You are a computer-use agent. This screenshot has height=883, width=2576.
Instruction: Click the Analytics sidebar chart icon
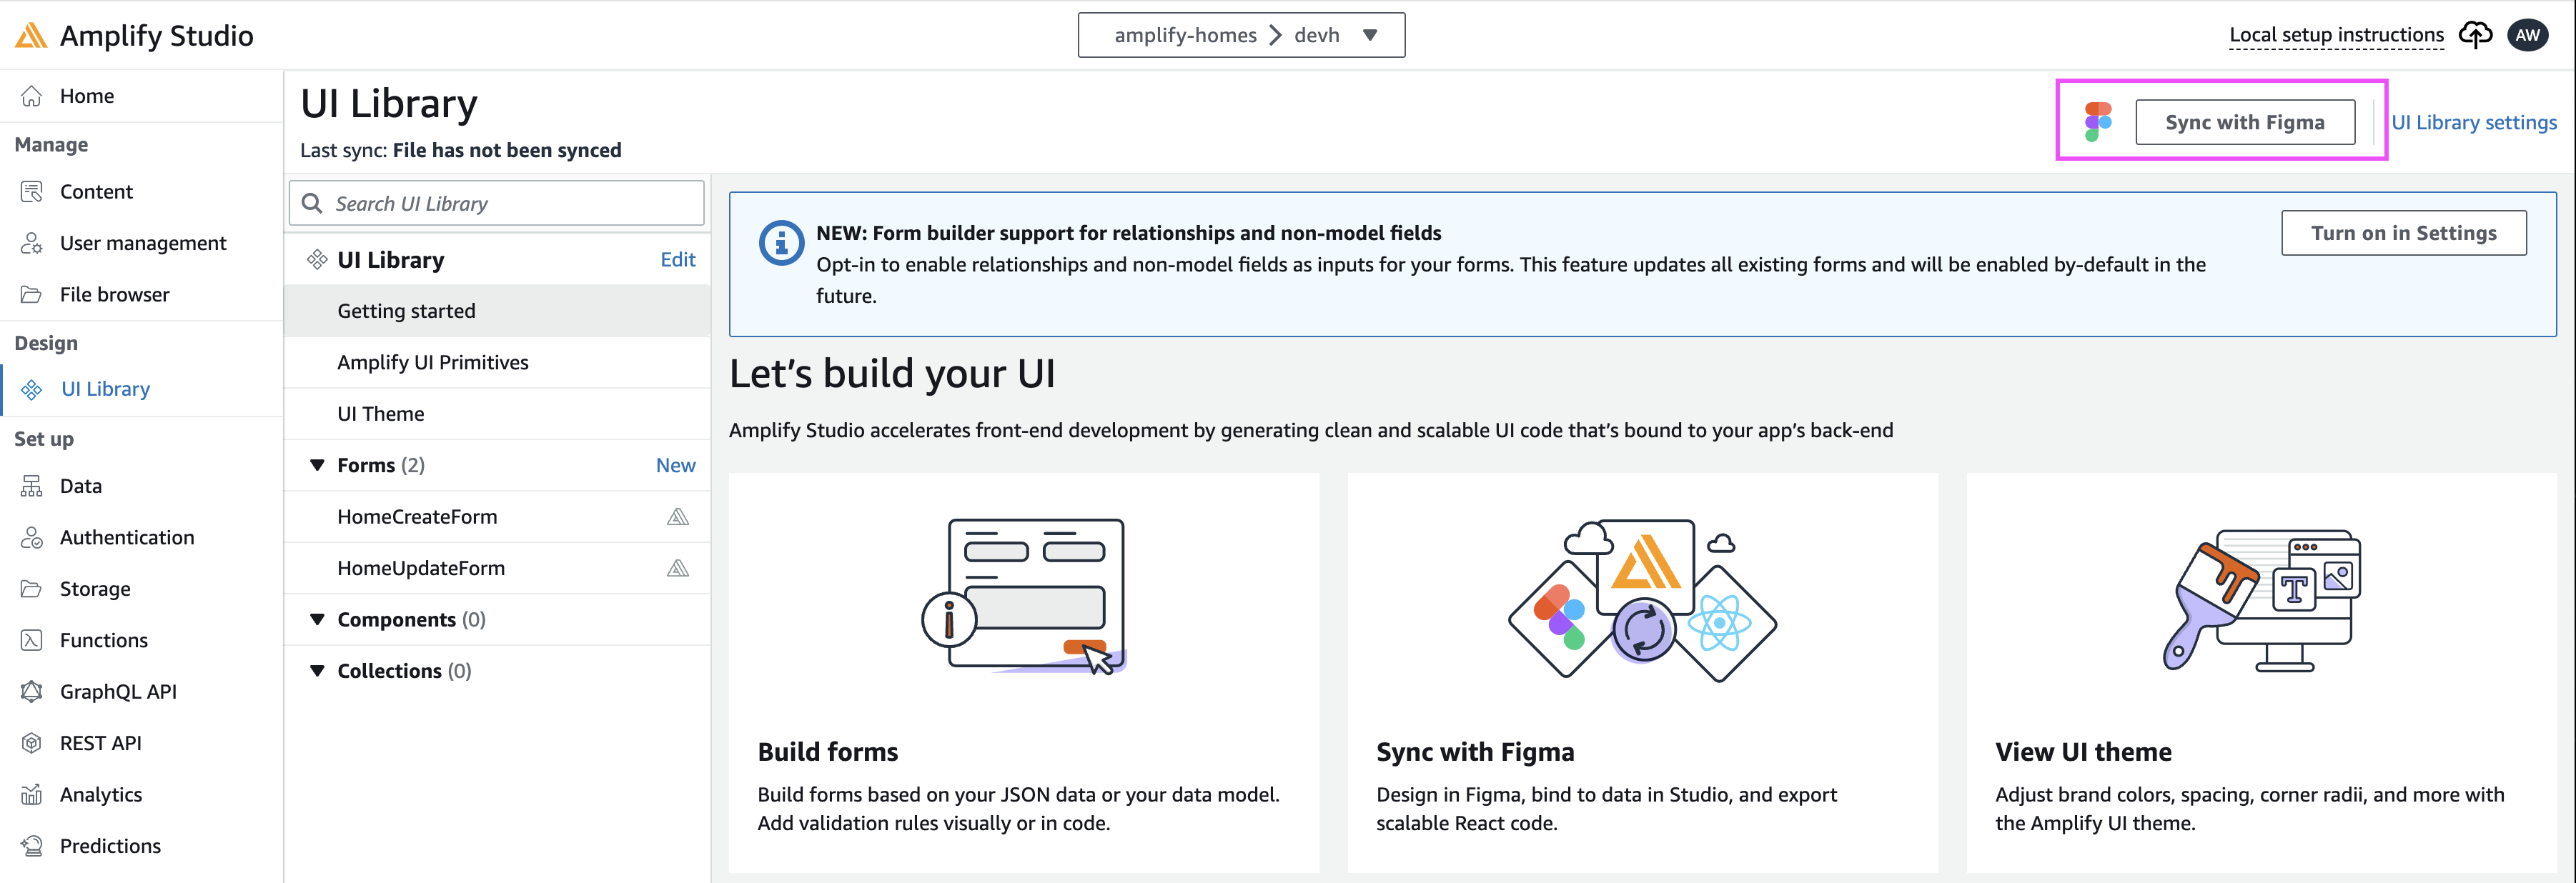click(x=32, y=794)
